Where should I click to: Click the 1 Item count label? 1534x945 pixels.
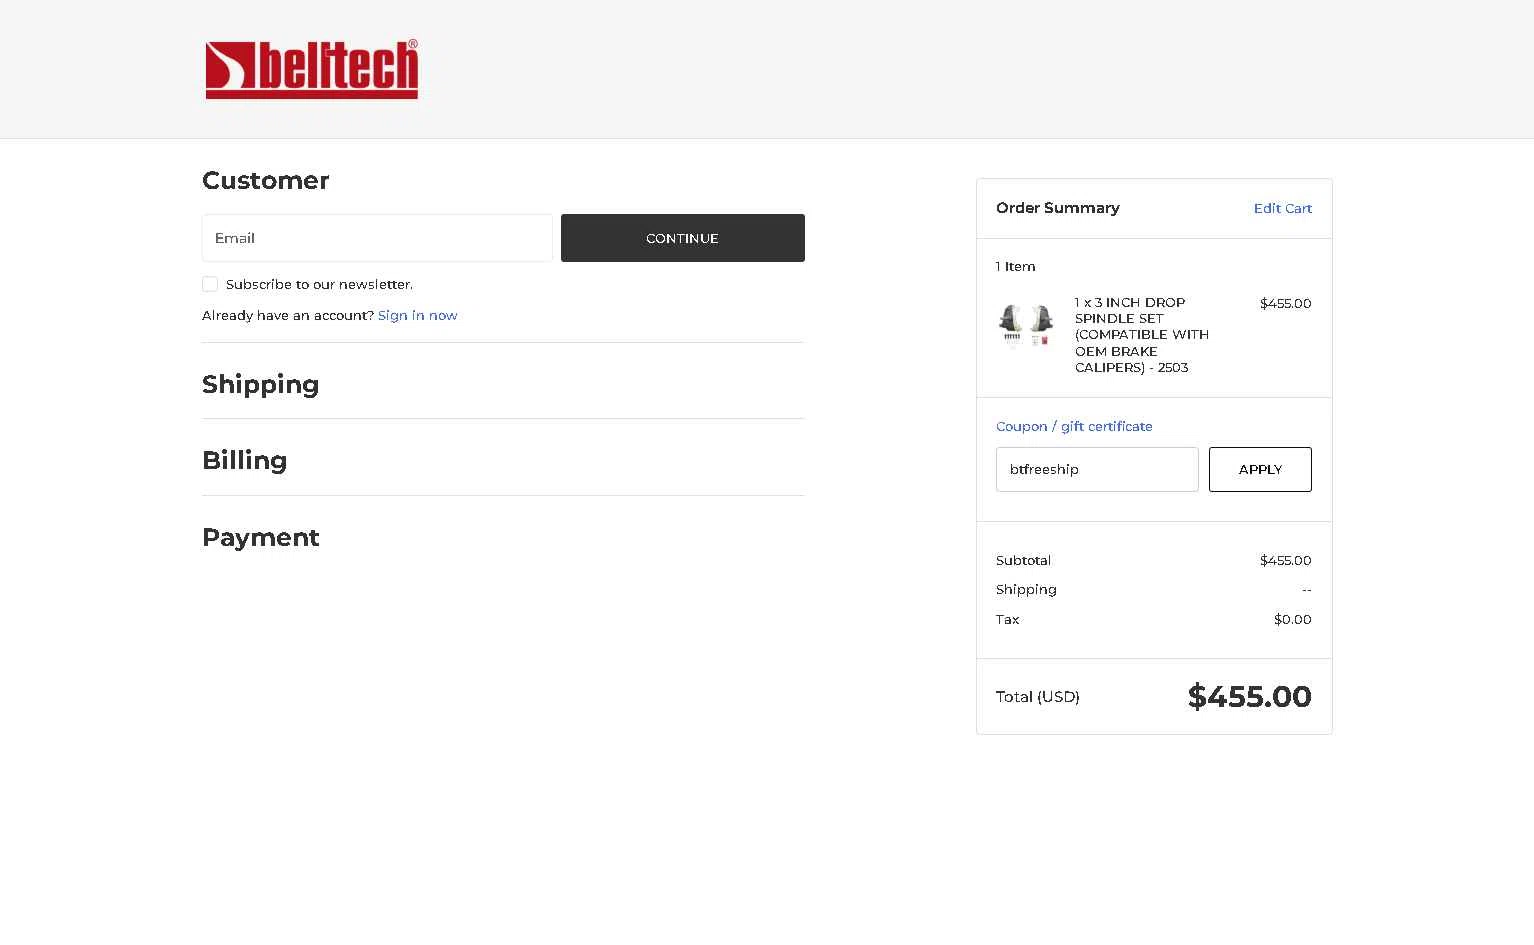tap(1016, 266)
